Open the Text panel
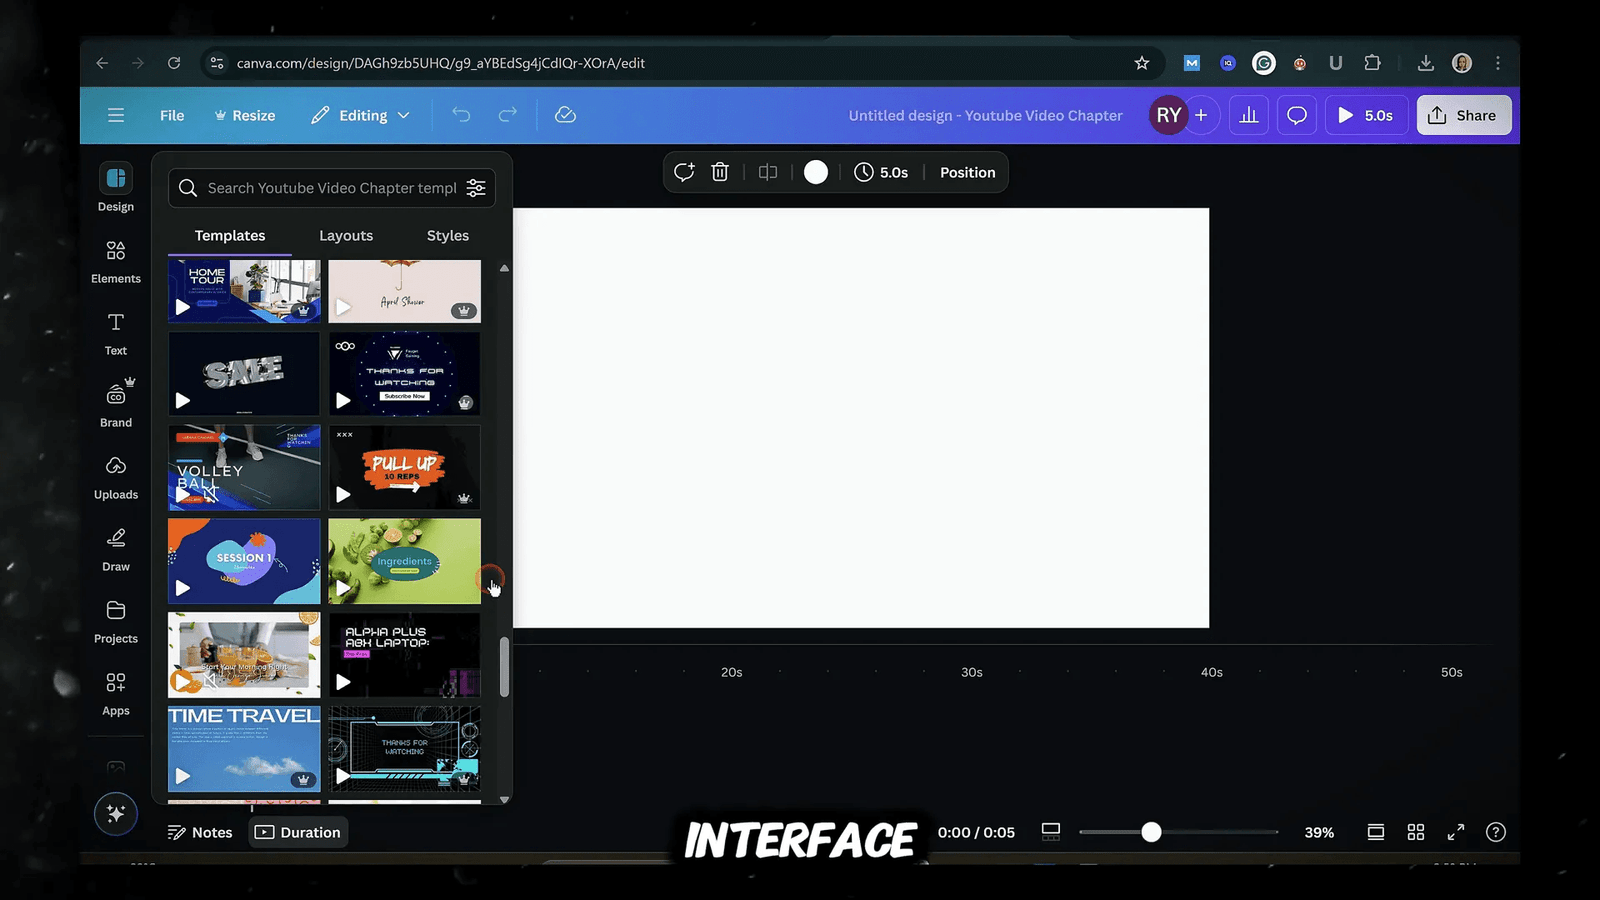Image resolution: width=1600 pixels, height=900 pixels. click(x=115, y=333)
